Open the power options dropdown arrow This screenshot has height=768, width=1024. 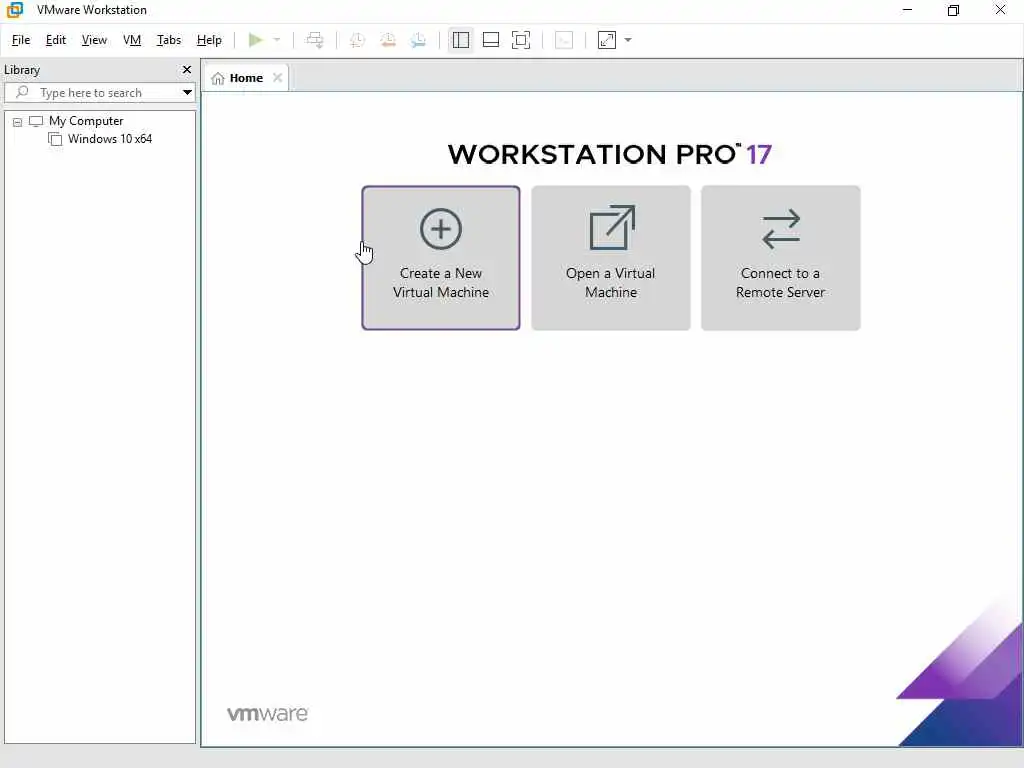tap(277, 40)
